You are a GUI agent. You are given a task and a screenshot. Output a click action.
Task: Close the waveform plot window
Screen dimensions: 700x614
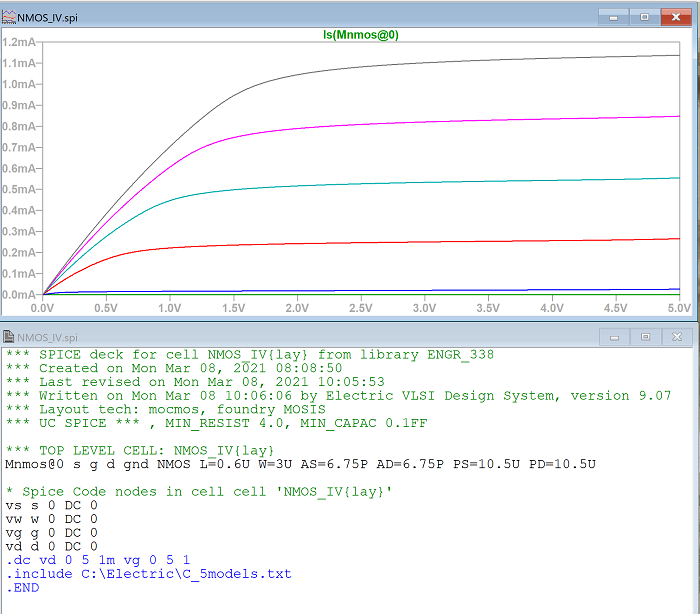pos(675,17)
